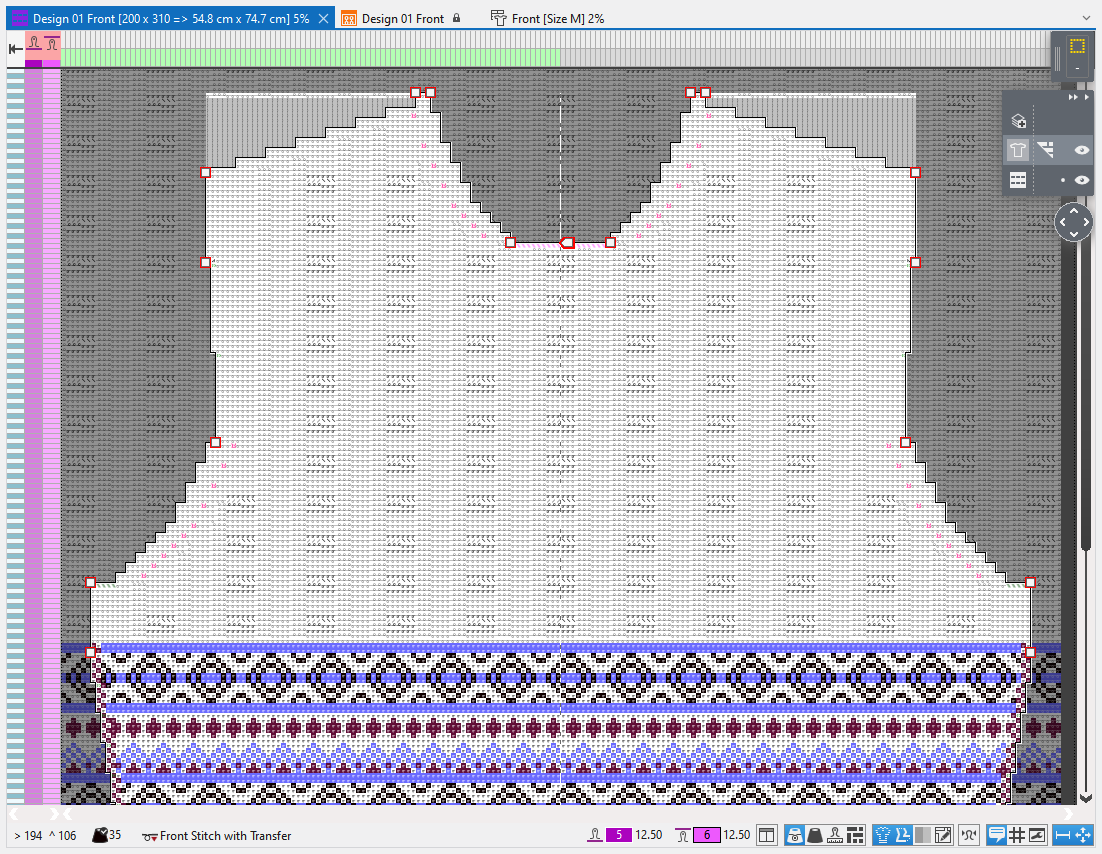Click the horizontal width-fit icon in status bar
Screen dimensions: 1102x854
click(x=1063, y=835)
